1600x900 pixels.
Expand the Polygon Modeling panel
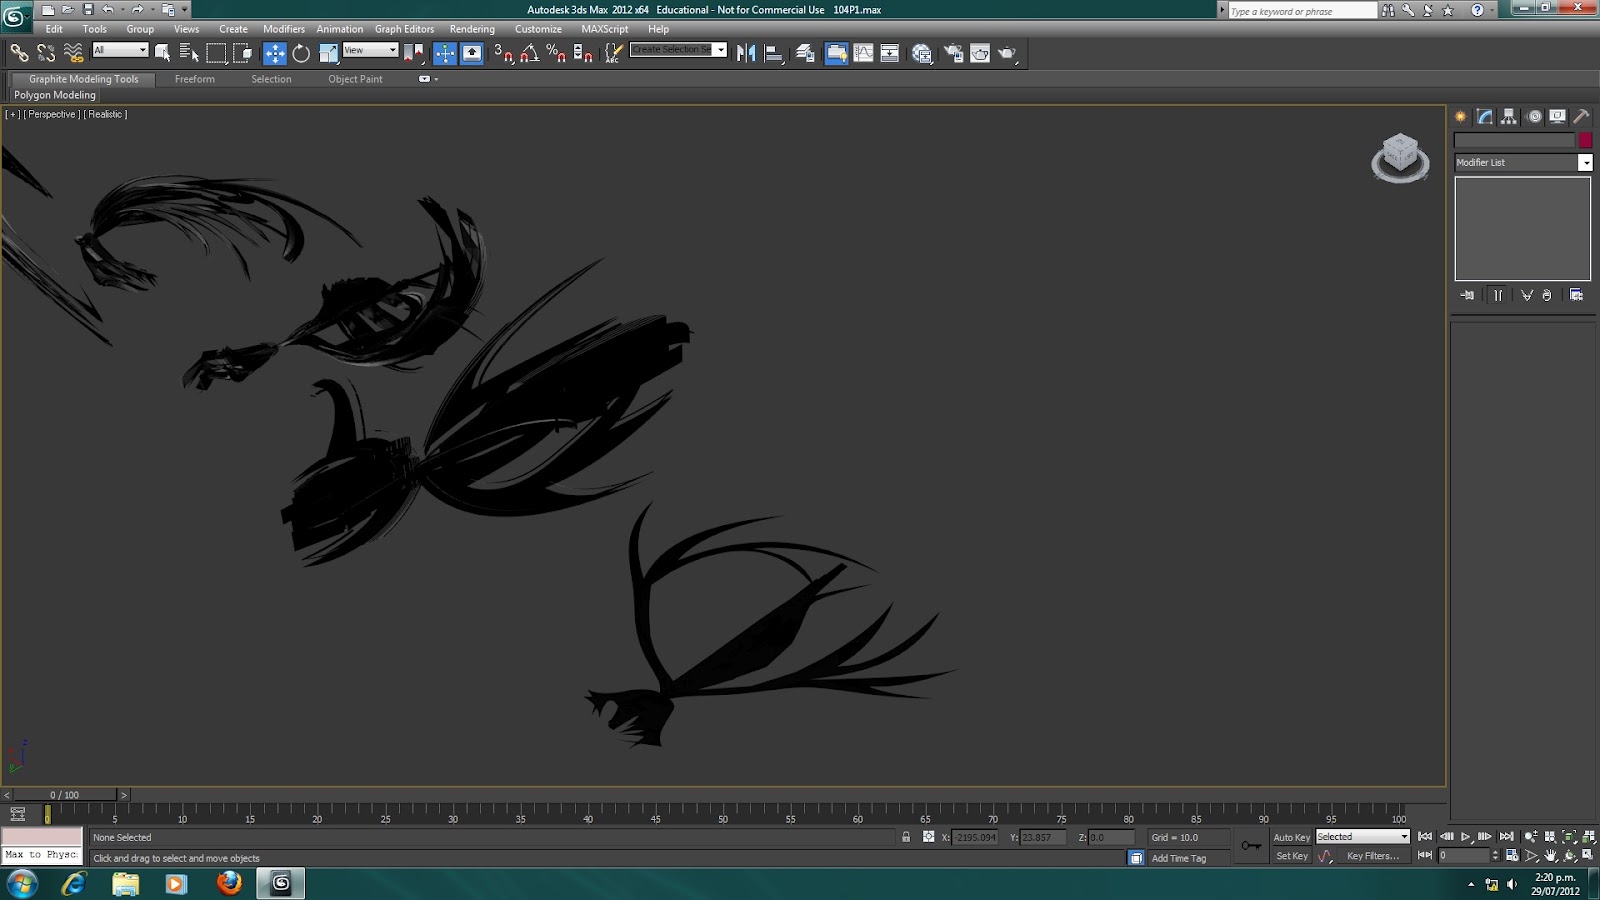tap(55, 95)
